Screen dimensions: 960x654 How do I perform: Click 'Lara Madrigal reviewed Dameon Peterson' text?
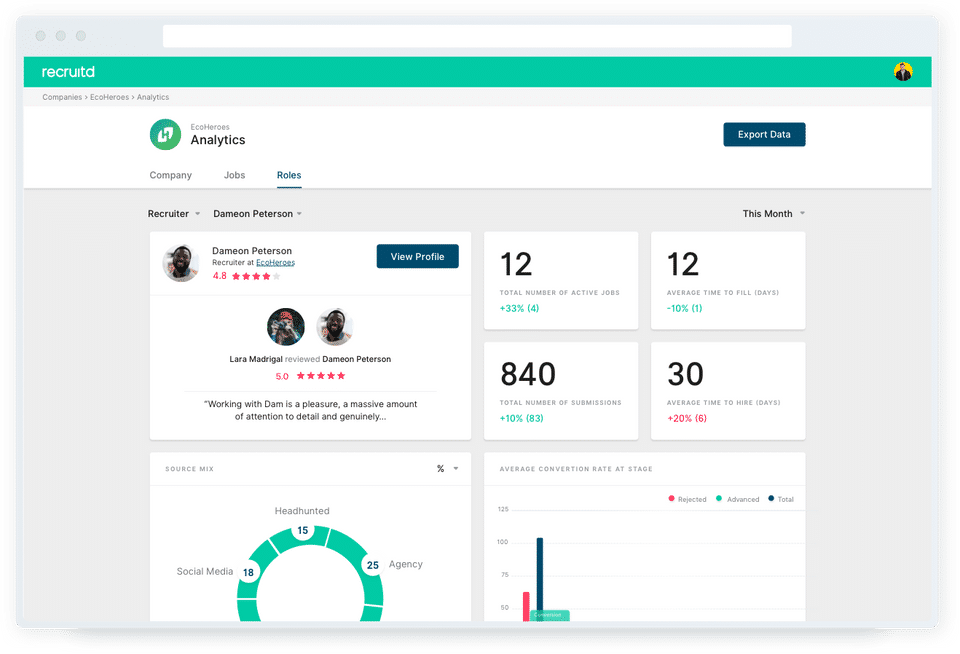[310, 359]
